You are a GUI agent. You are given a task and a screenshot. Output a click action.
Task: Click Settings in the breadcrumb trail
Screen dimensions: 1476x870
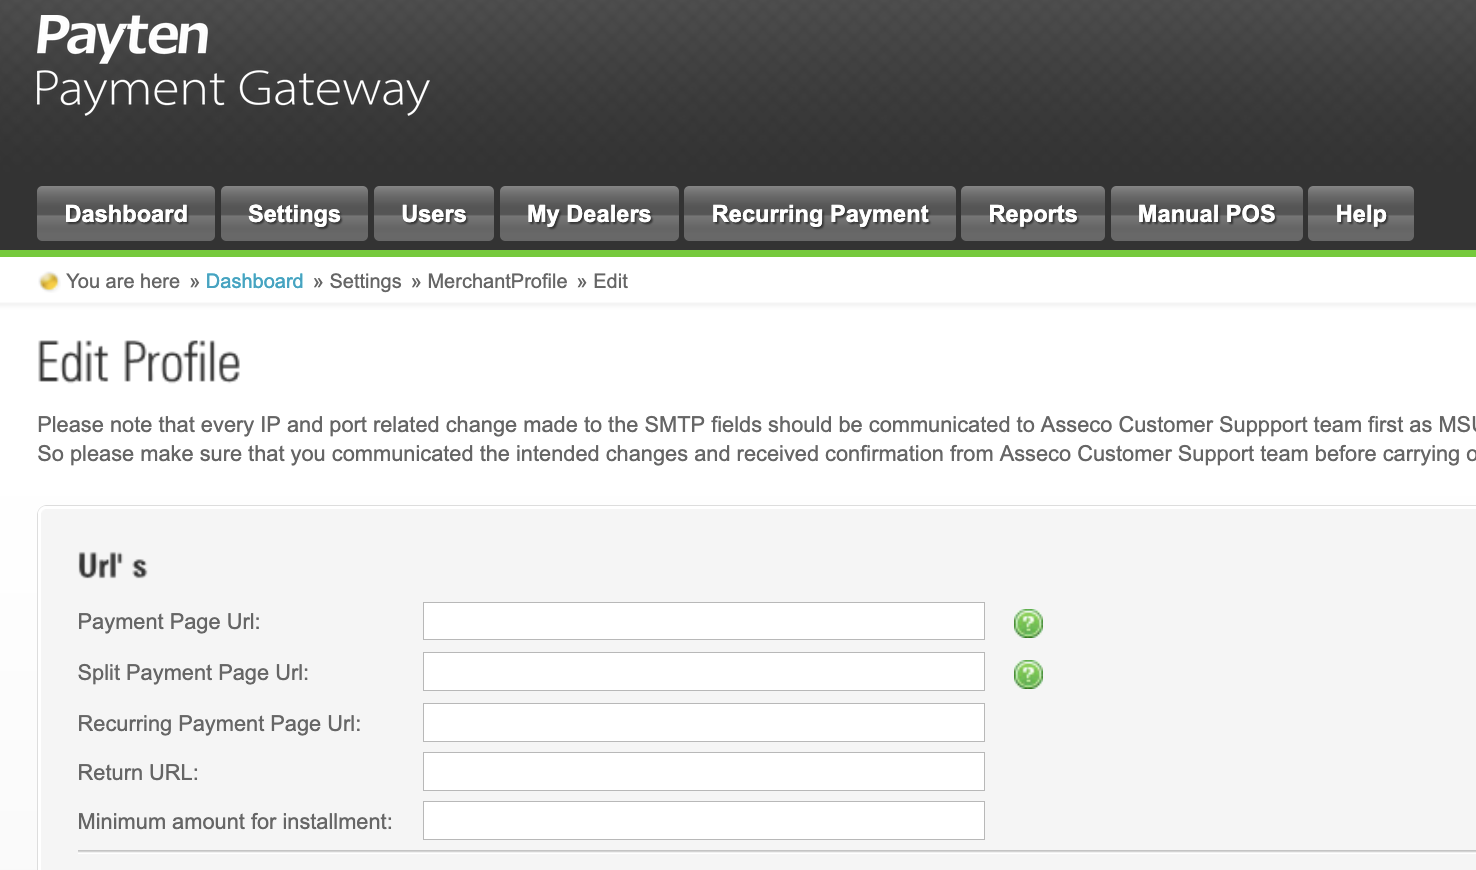365,282
